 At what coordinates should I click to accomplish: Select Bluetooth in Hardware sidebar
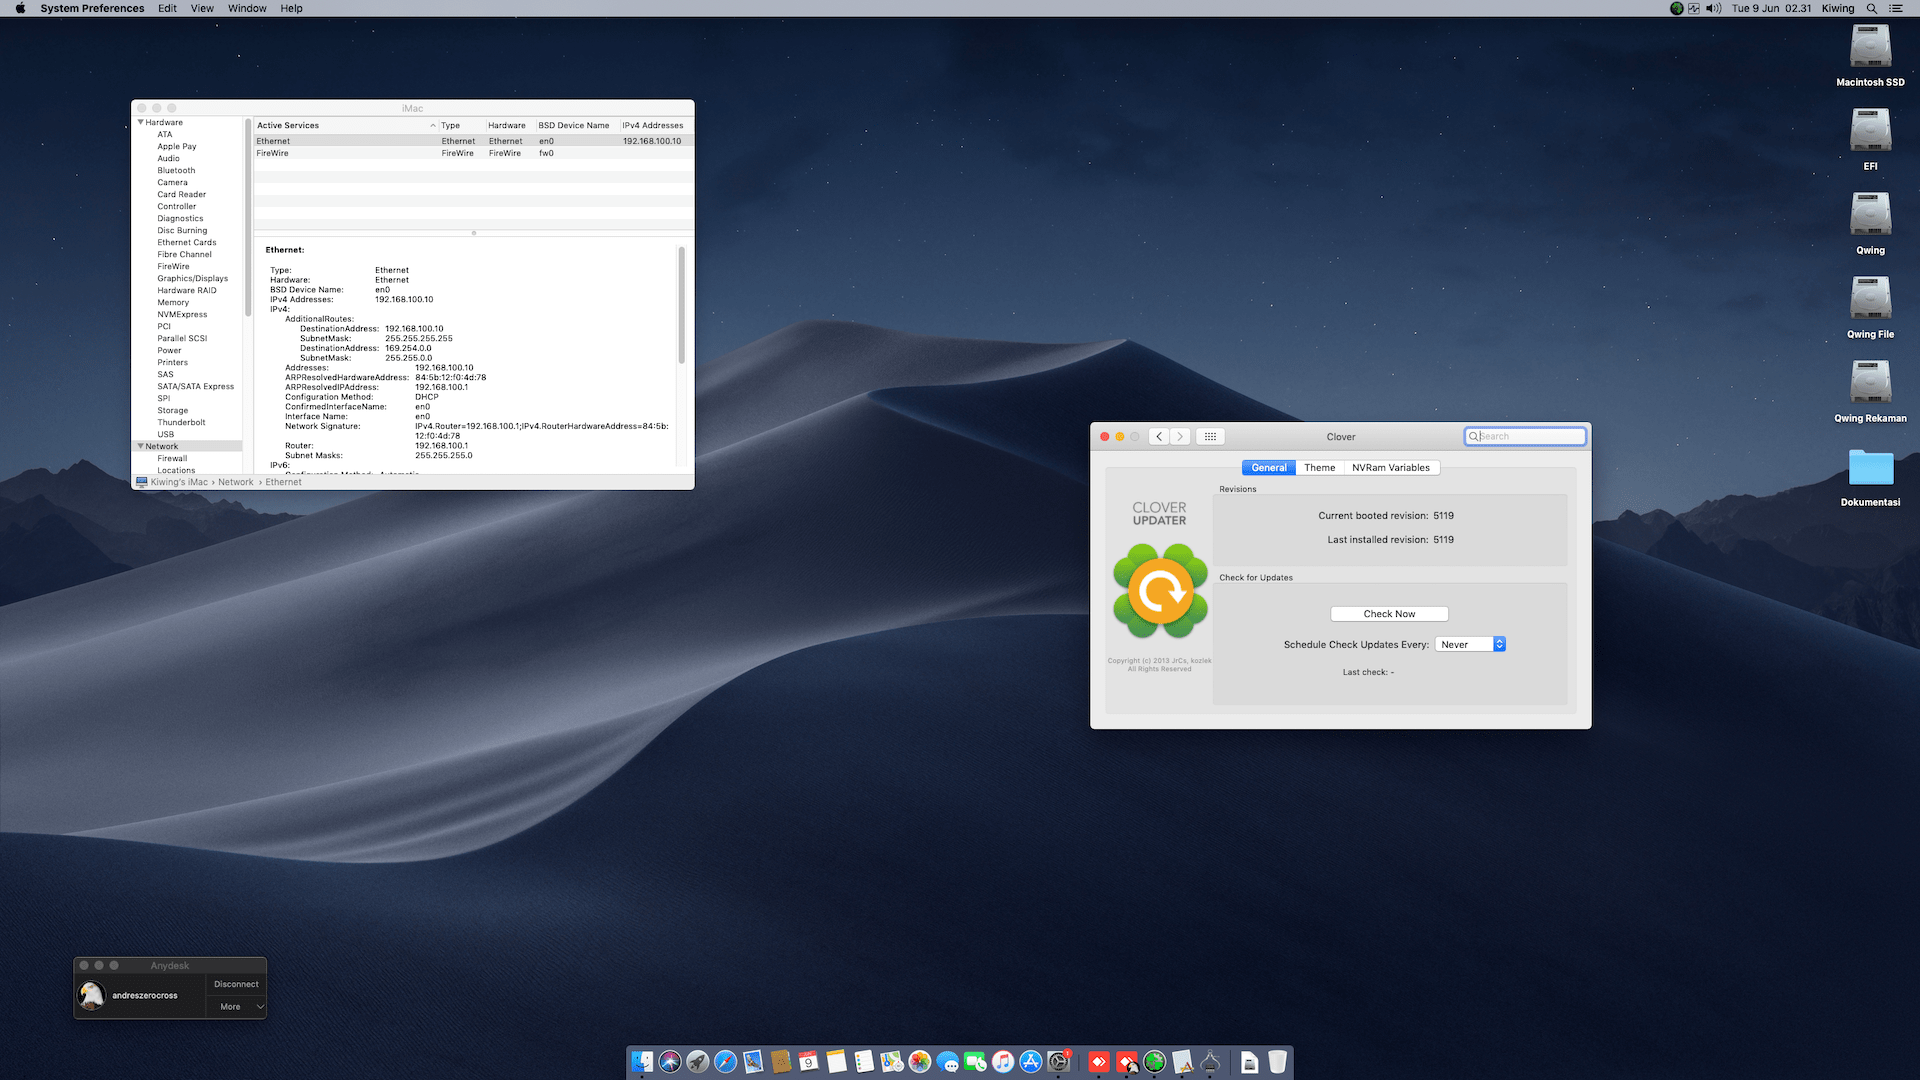(176, 170)
